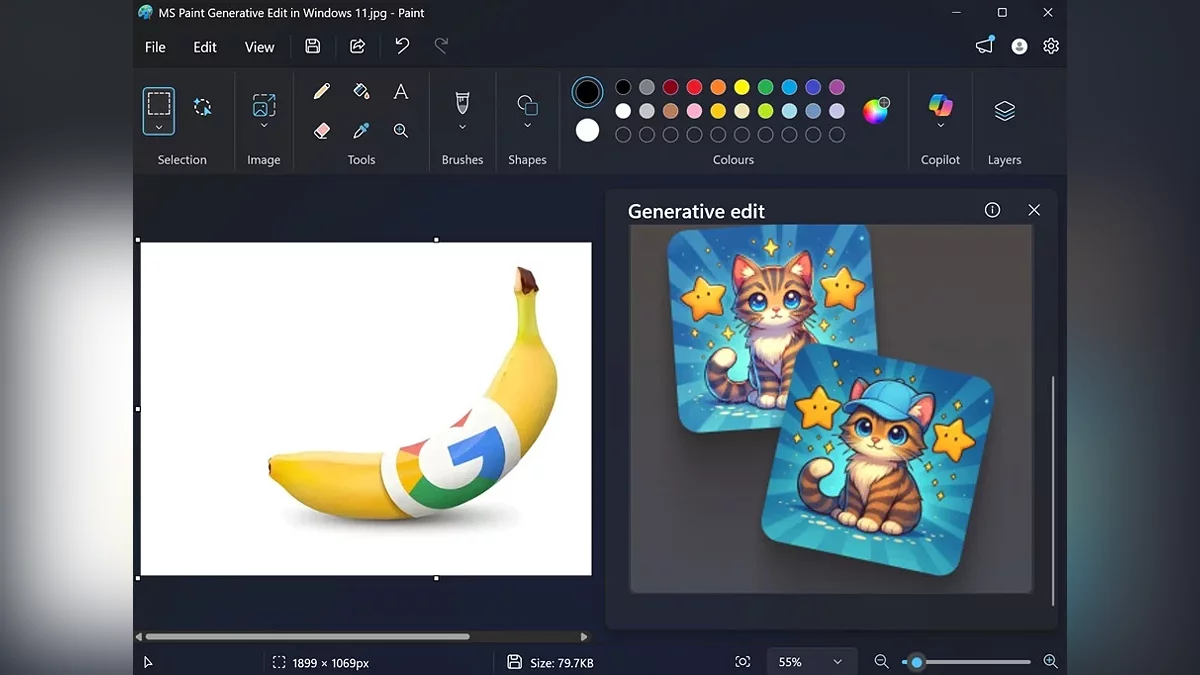This screenshot has width=1200, height=675.
Task: Select the Pencil tool
Action: coord(322,92)
